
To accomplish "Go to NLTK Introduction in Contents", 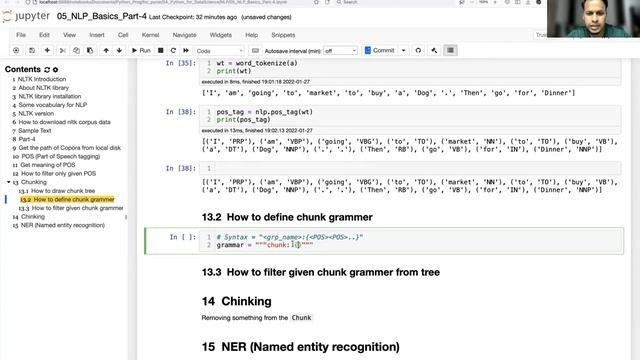I will 42,79.
